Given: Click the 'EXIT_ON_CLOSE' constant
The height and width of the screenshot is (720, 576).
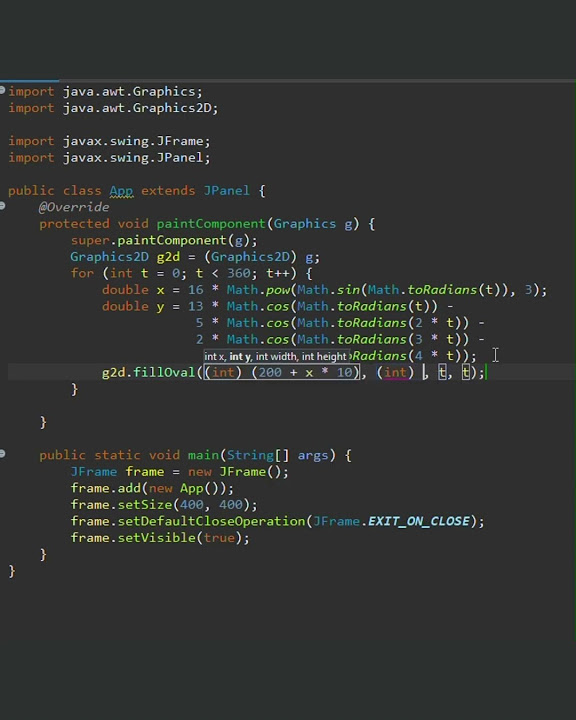Looking at the screenshot, I should coord(418,521).
